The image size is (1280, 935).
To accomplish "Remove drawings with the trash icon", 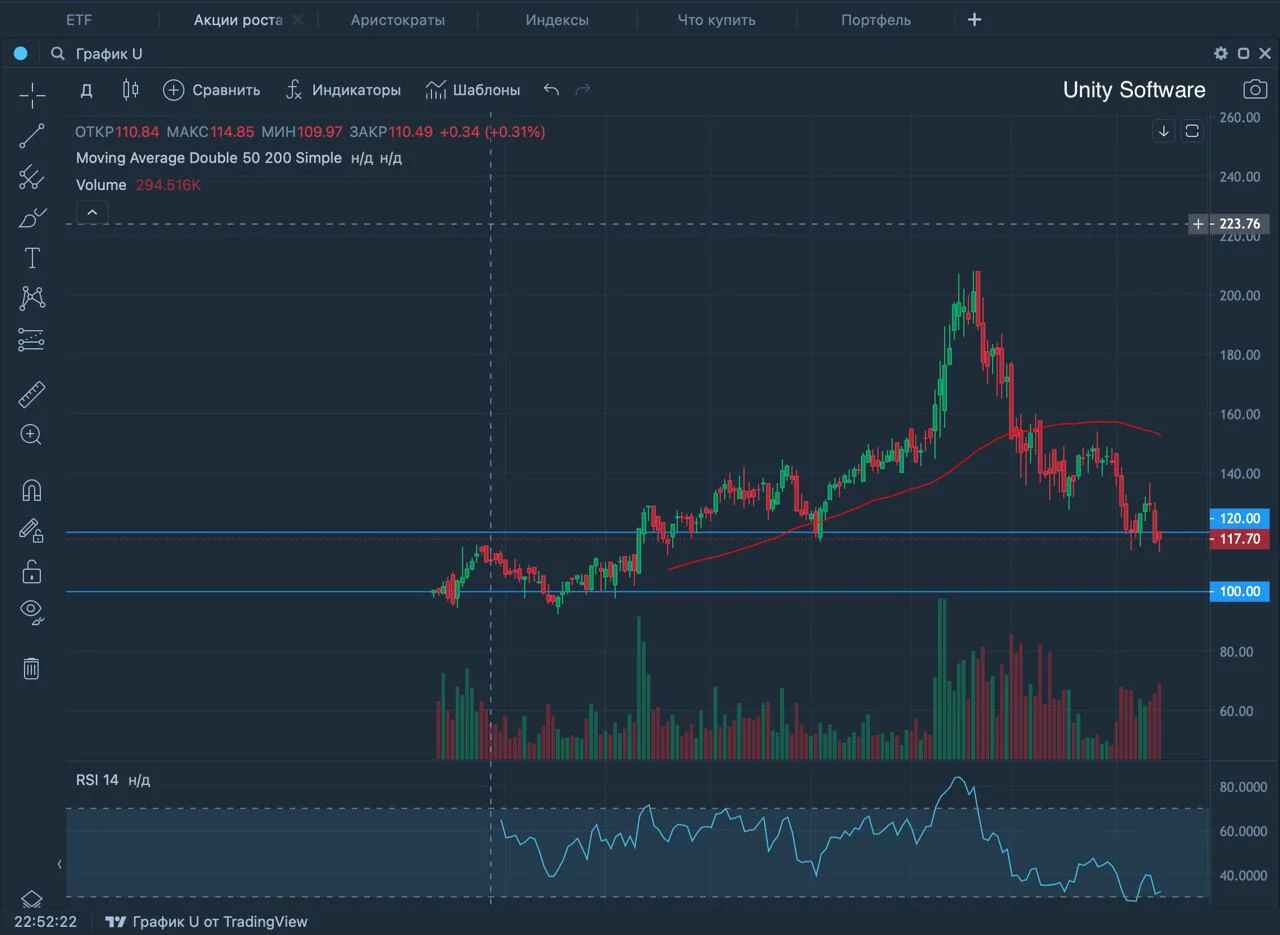I will coord(32,668).
